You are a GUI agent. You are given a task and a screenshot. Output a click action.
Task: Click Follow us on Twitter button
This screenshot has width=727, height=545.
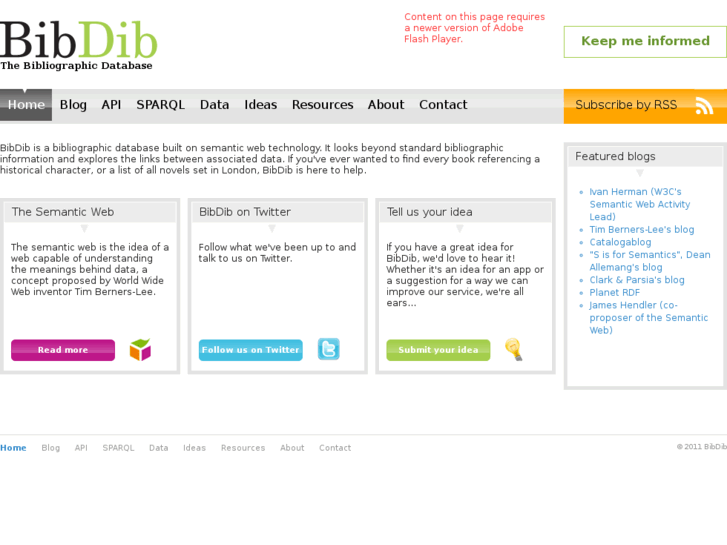pos(250,350)
